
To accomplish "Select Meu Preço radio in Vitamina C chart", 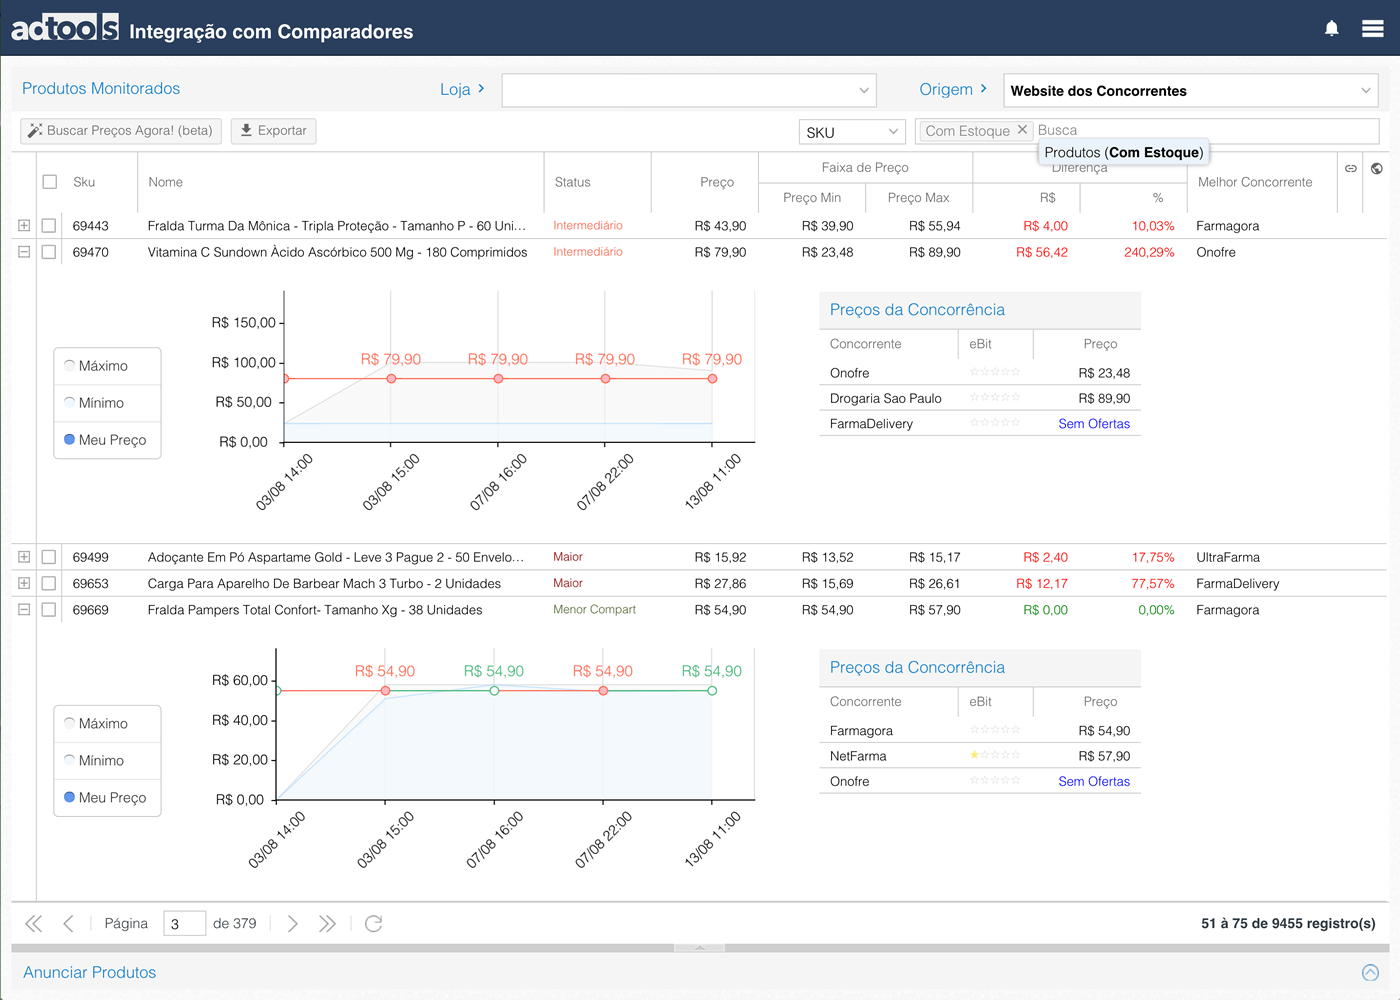I will (x=70, y=439).
